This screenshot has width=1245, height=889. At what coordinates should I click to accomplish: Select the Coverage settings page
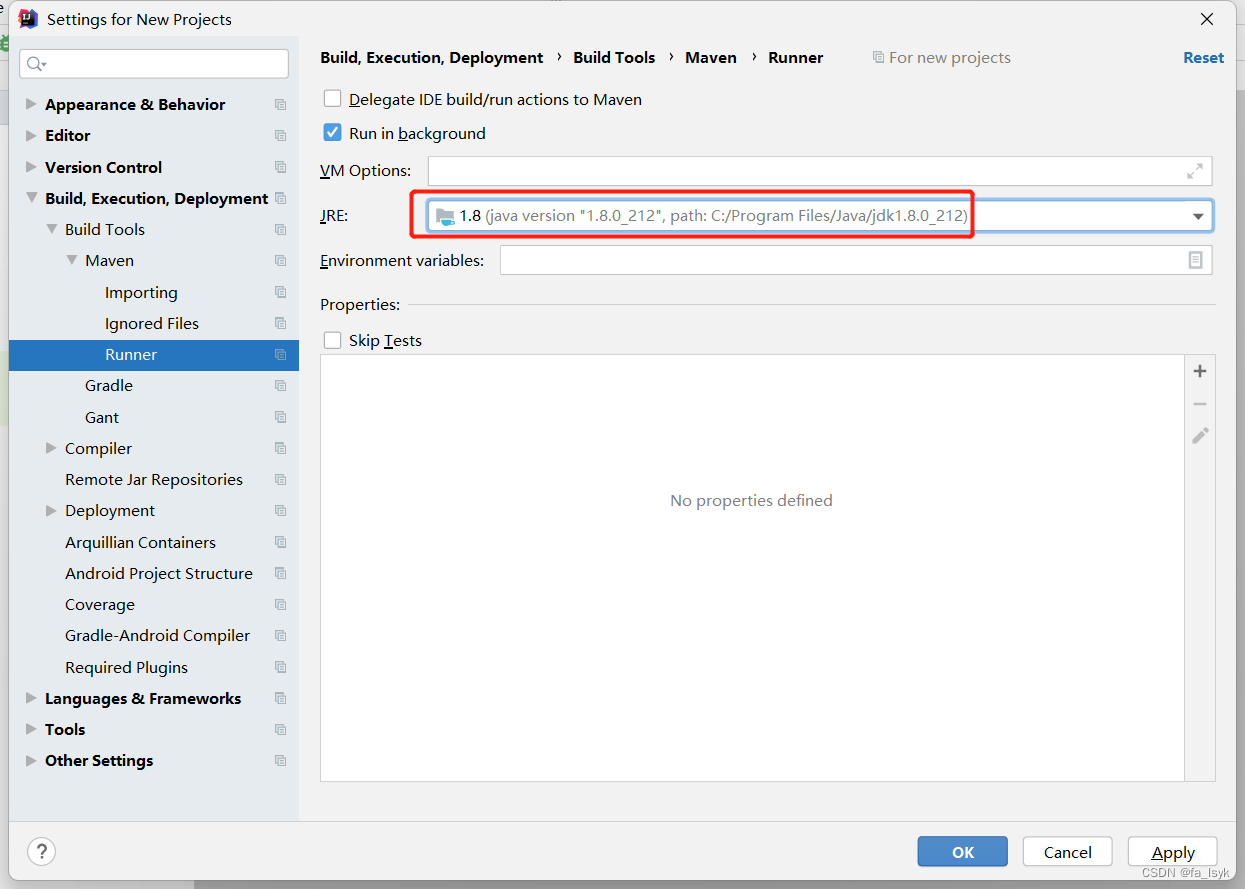[x=100, y=604]
